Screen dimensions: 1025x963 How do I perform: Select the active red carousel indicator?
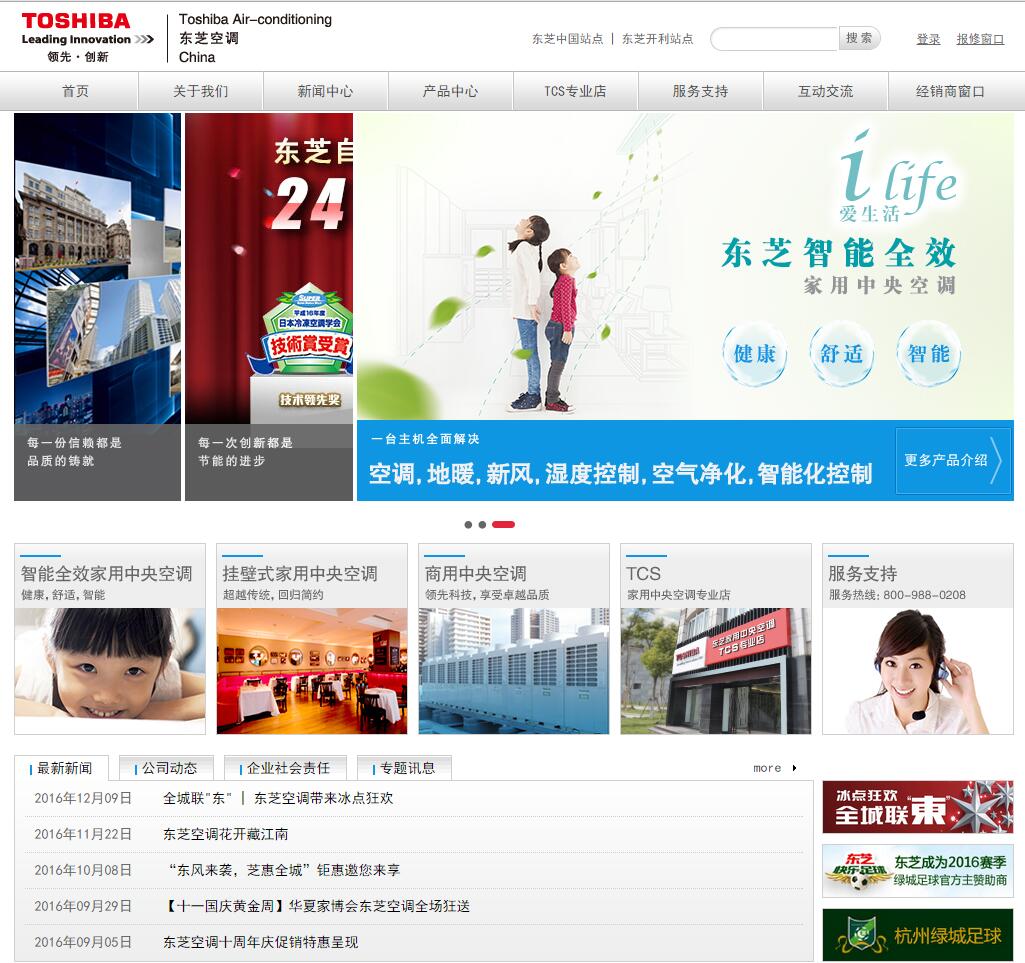click(503, 524)
